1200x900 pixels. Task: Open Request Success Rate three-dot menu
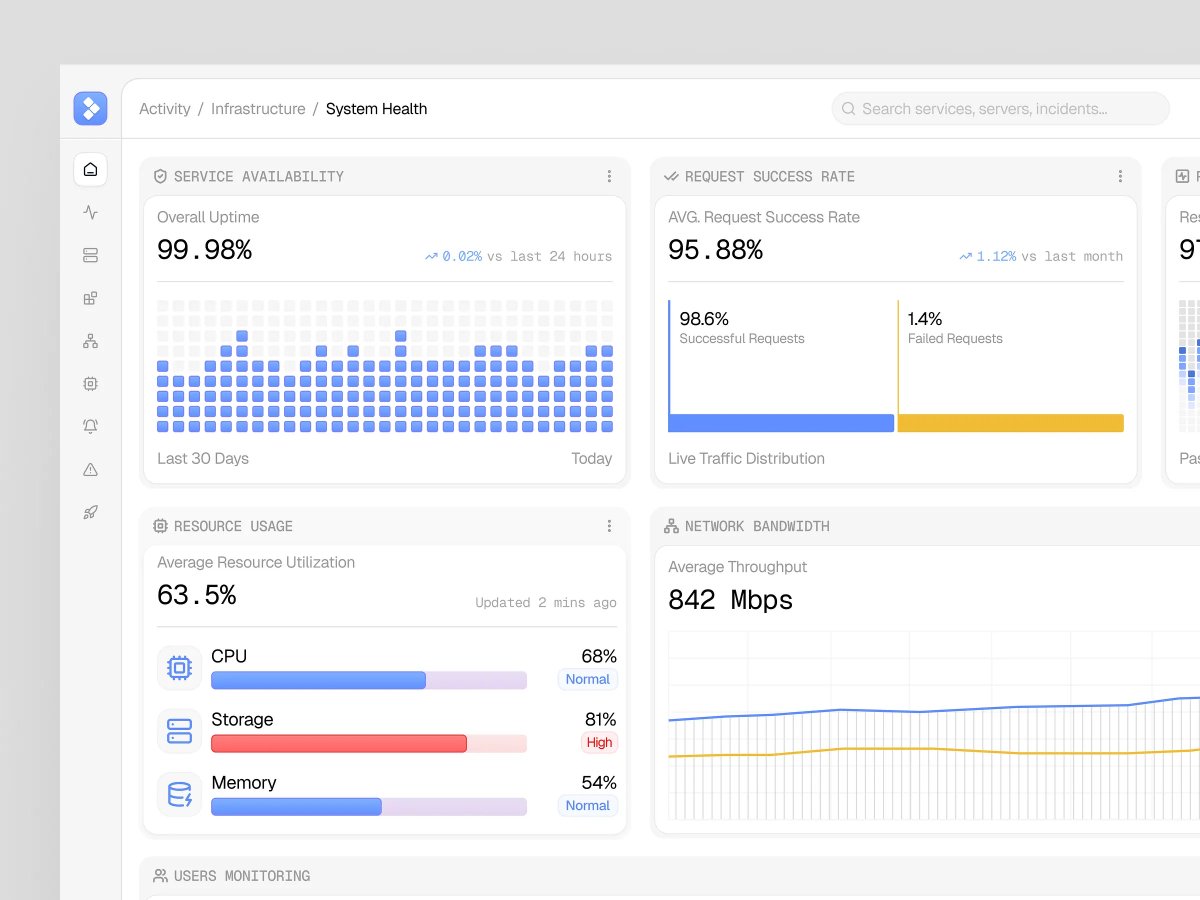[1120, 176]
